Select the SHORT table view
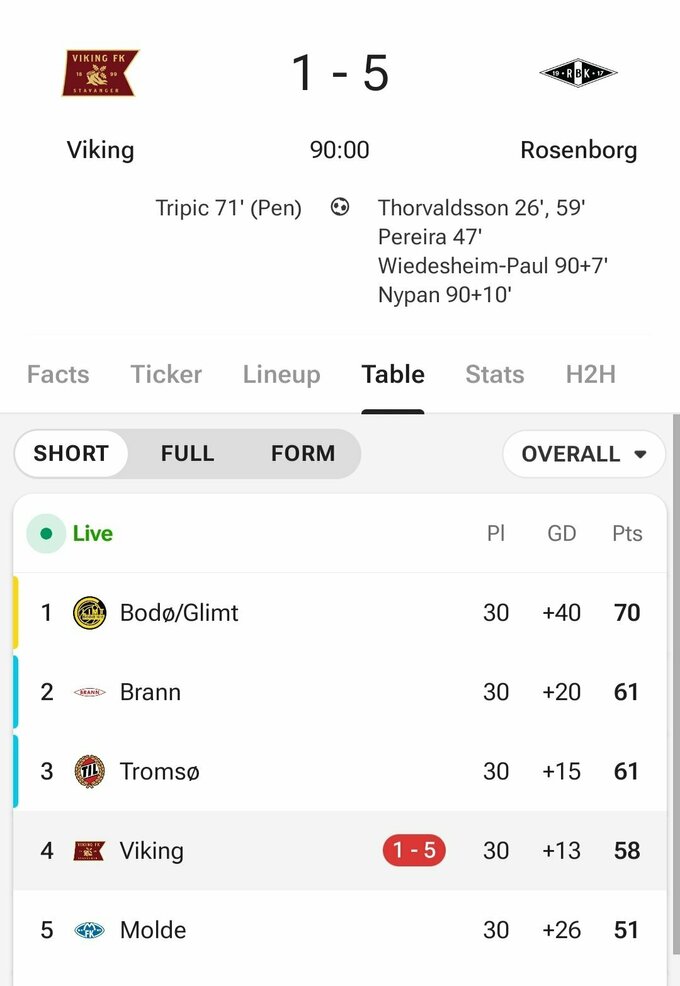The width and height of the screenshot is (680, 986). click(x=71, y=453)
